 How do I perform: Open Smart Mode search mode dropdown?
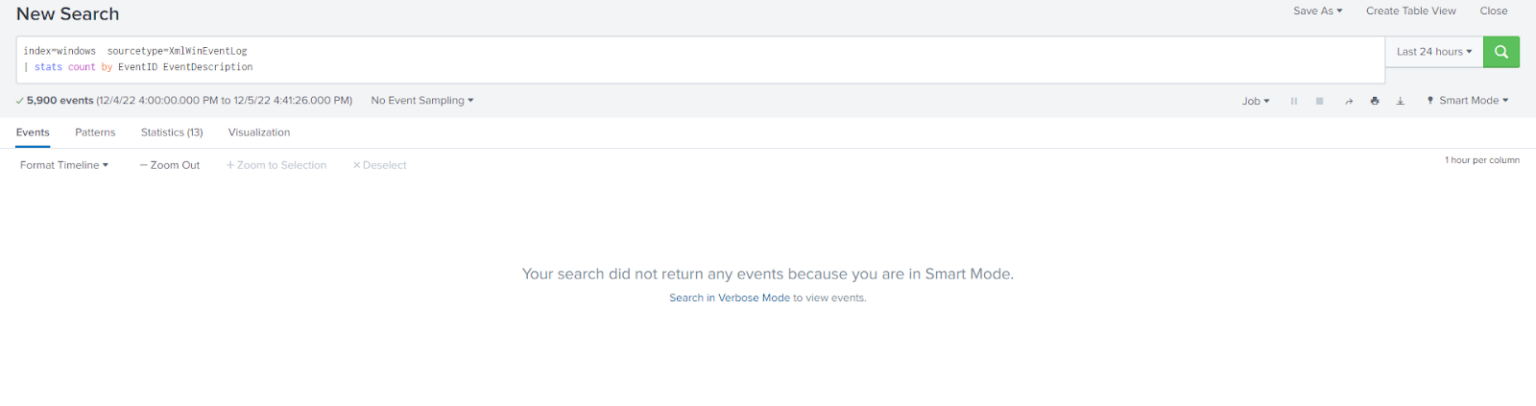(x=1467, y=101)
